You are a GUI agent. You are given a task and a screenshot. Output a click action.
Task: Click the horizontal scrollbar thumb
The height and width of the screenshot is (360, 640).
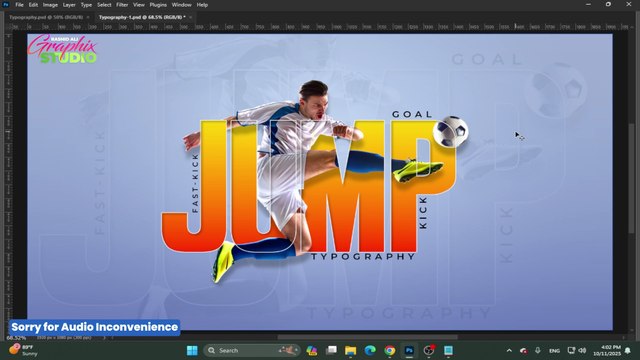click(x=367, y=338)
